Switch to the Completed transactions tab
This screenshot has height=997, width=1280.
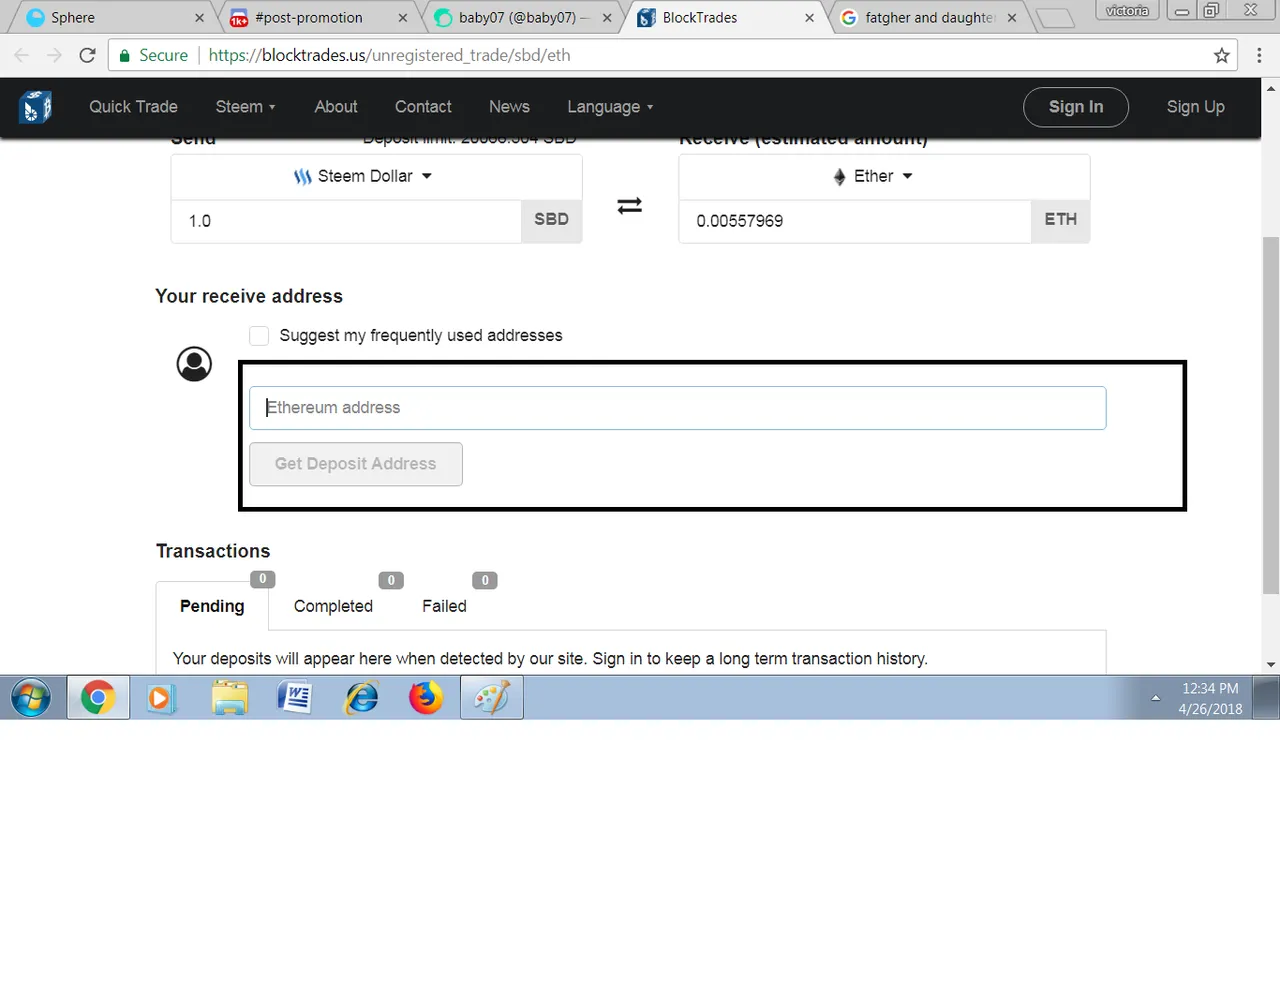[333, 606]
